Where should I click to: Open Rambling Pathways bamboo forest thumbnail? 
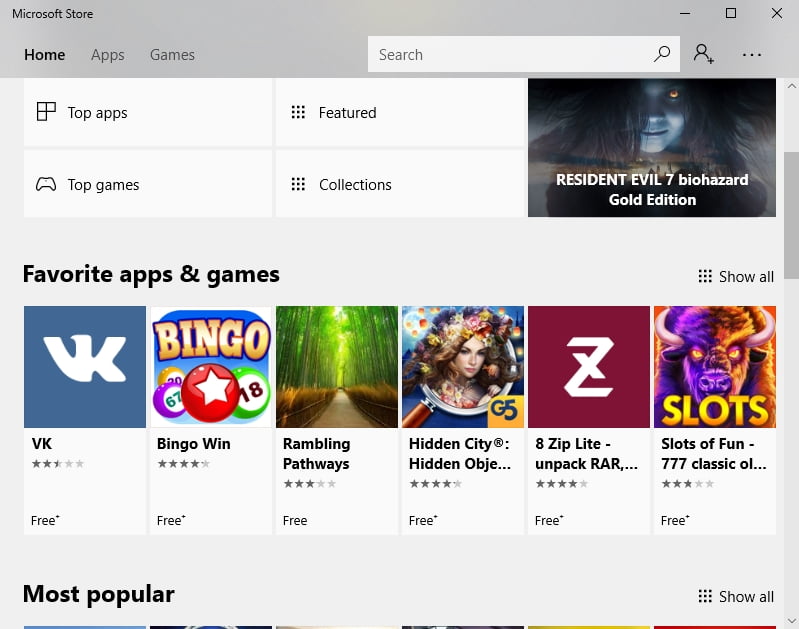337,366
